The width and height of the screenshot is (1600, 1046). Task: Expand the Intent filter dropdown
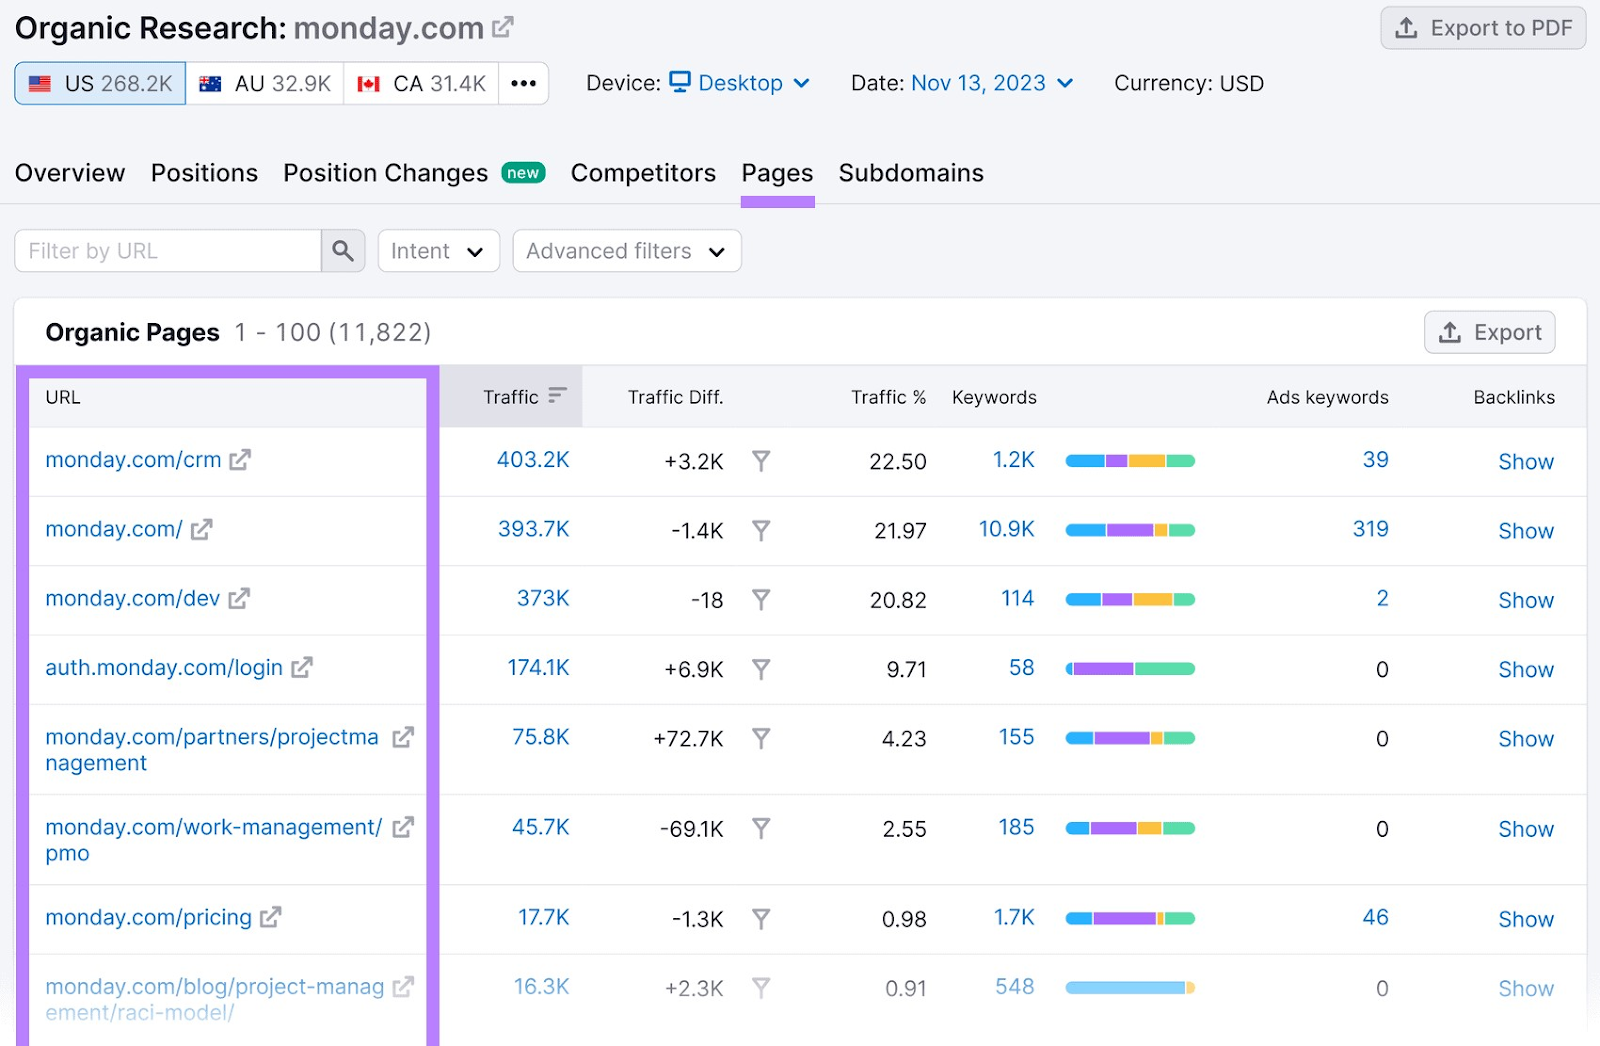(439, 251)
